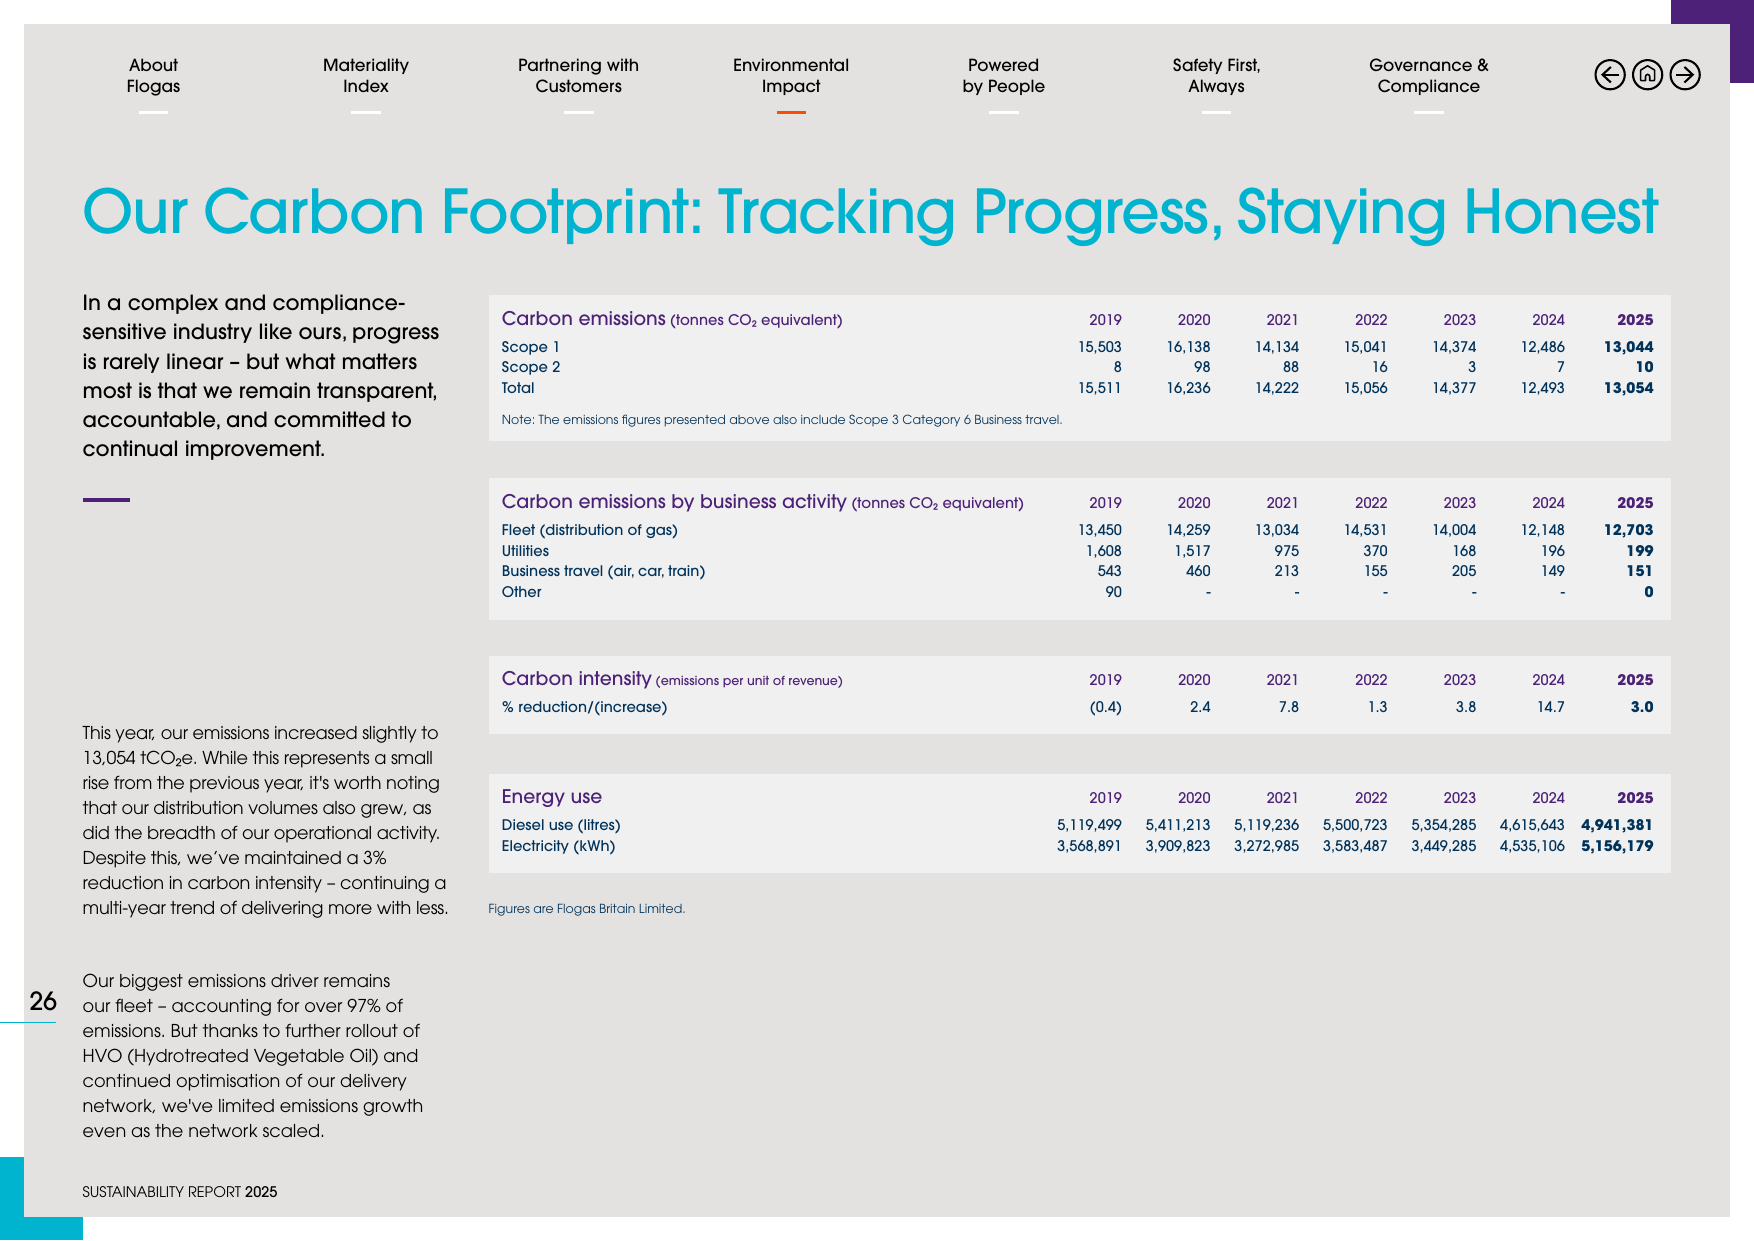Open the Partnering with Customers section
The image size is (1754, 1241).
(x=578, y=76)
